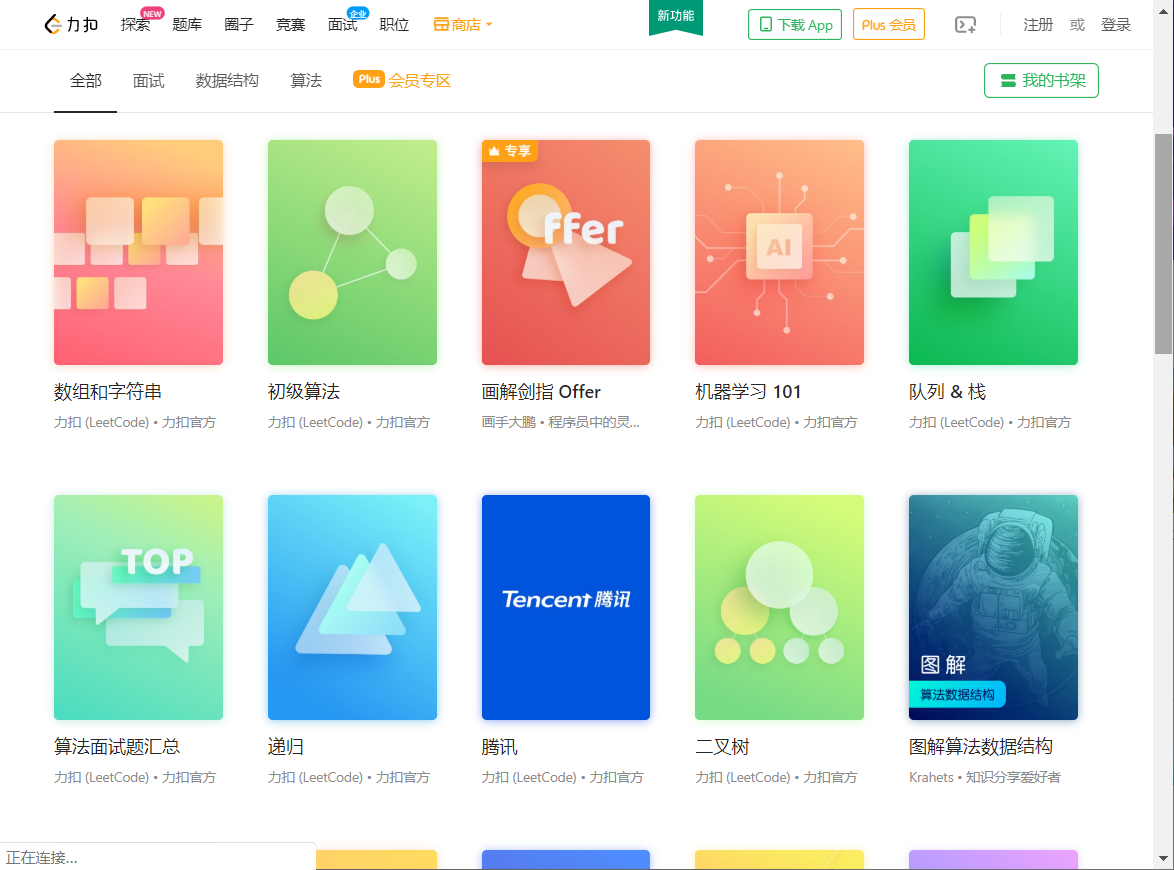This screenshot has height=870, width=1174.
Task: Click the 图解算法数据结构 title
Action: pyautogui.click(x=981, y=746)
